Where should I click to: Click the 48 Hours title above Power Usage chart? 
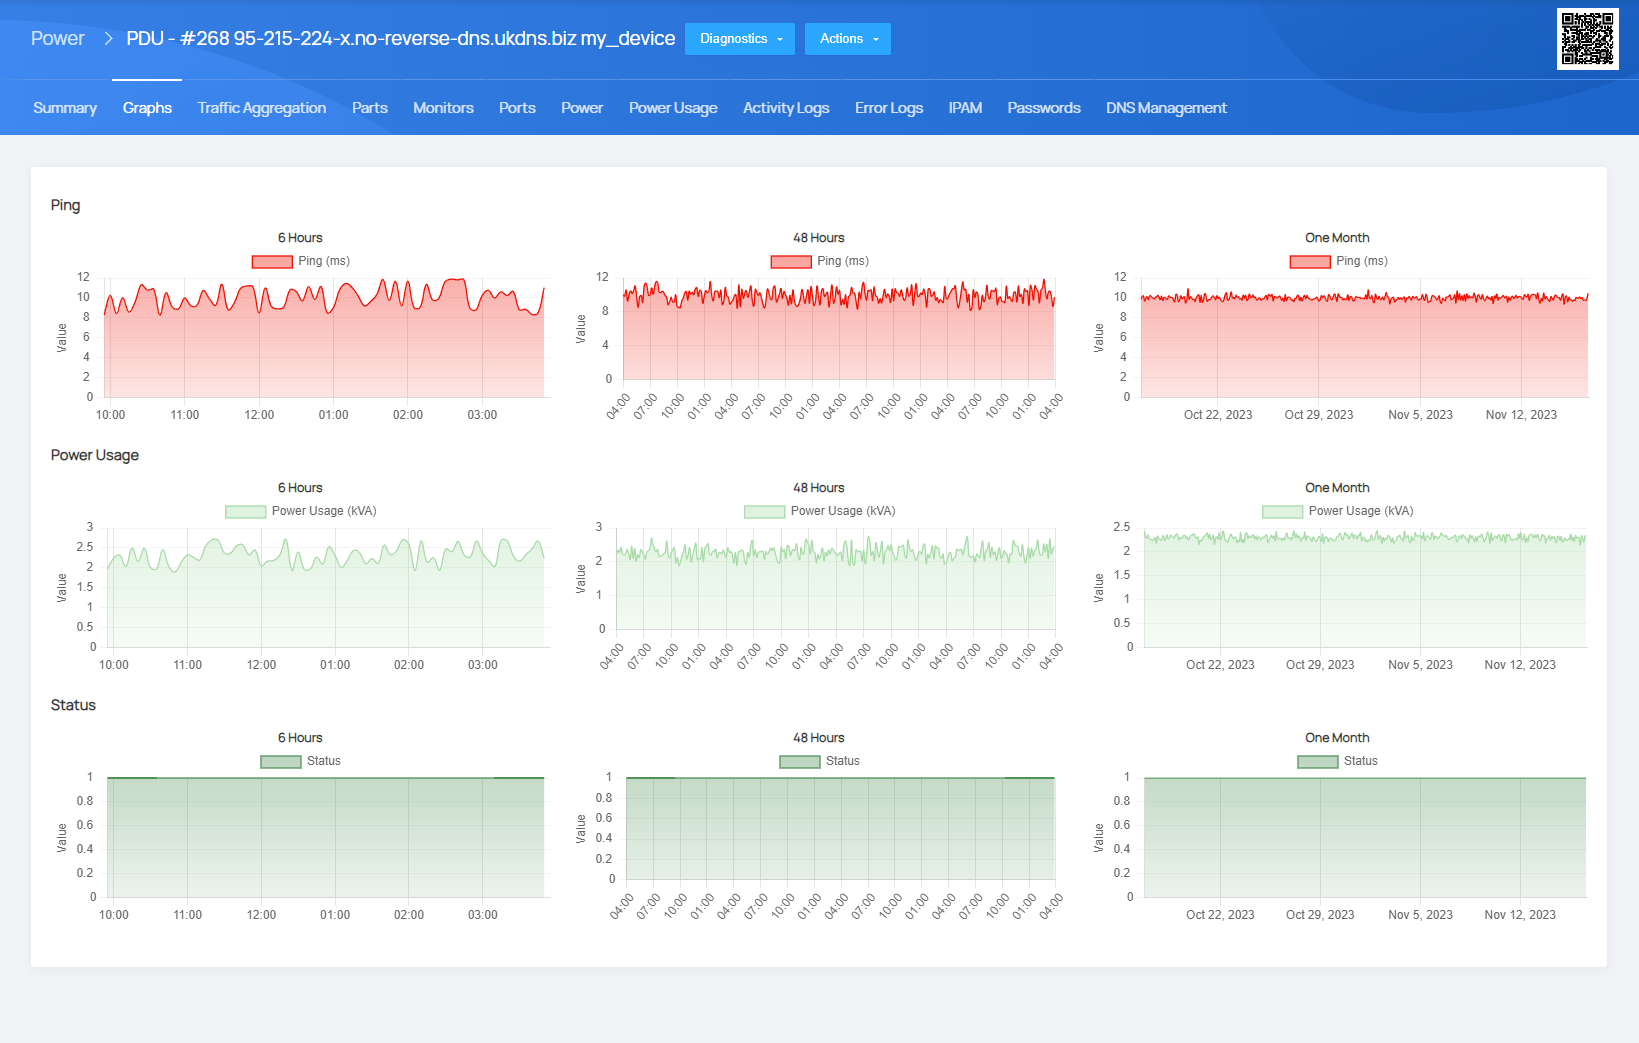819,488
